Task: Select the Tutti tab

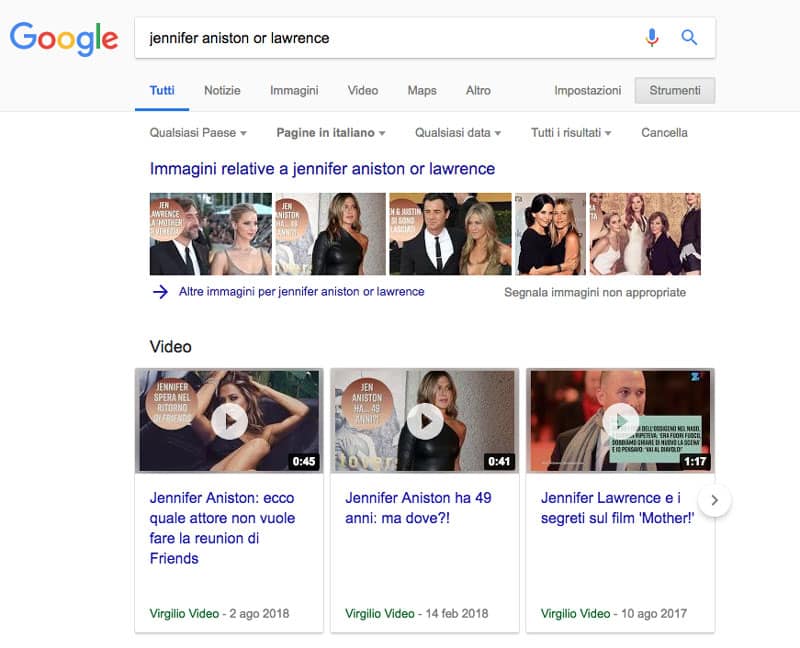Action: point(162,91)
